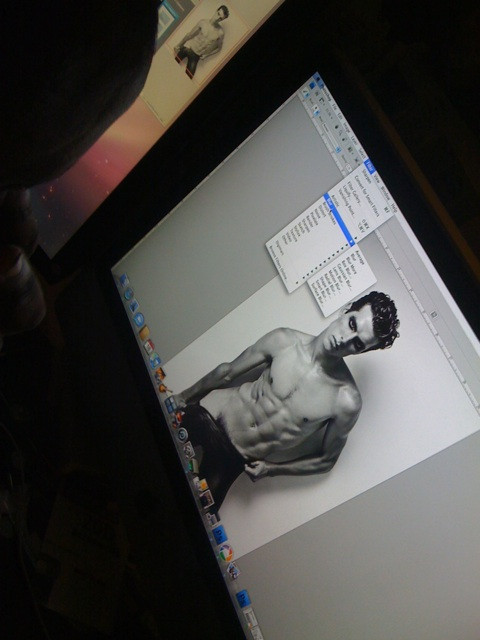Open the blue bird Twitter icon in Dock
The image size is (480, 640).
(x=139, y=320)
